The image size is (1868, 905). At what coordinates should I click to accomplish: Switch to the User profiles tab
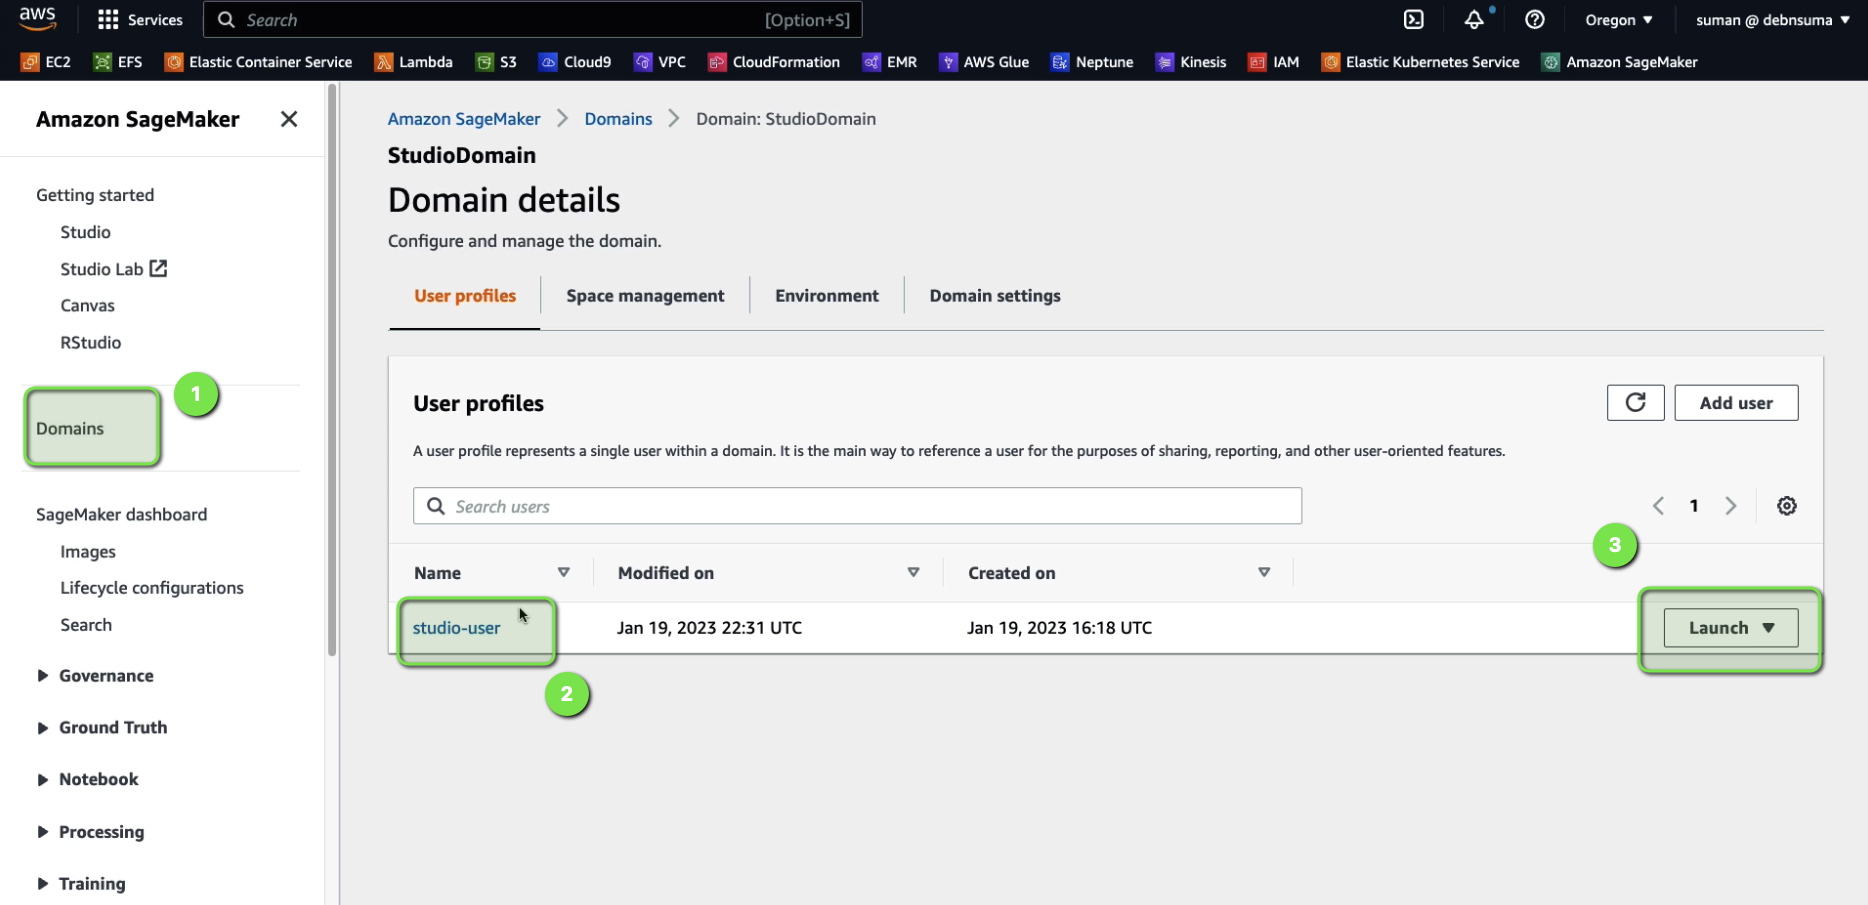(x=465, y=296)
